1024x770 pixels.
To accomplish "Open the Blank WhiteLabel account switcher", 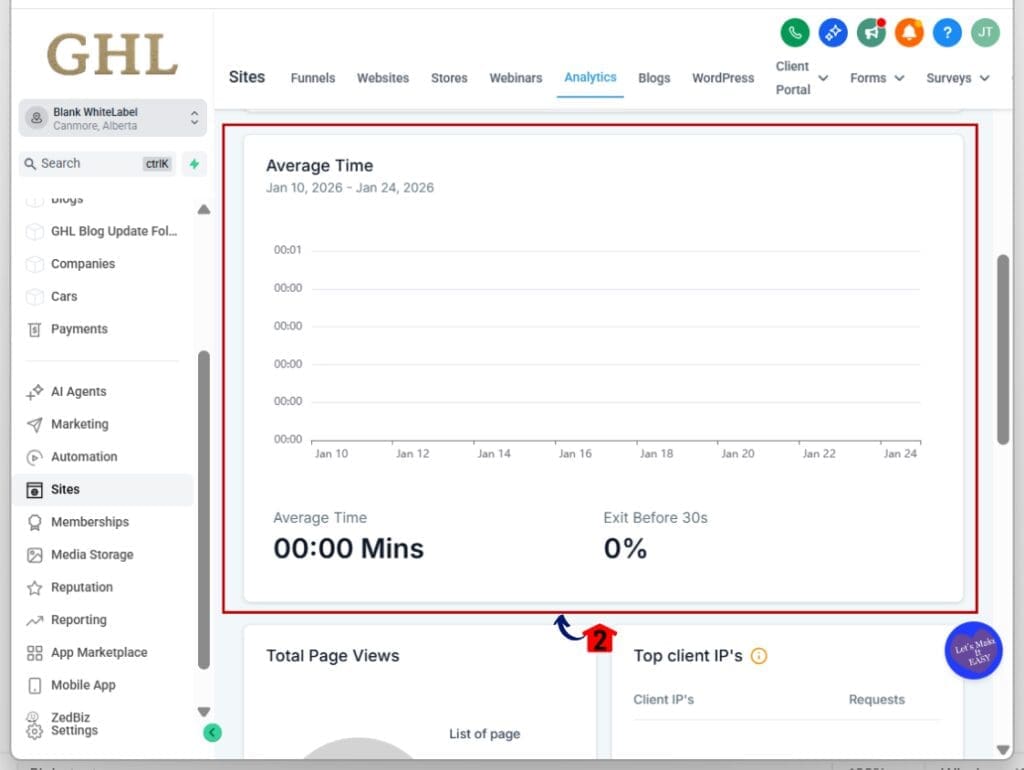I will pos(112,118).
